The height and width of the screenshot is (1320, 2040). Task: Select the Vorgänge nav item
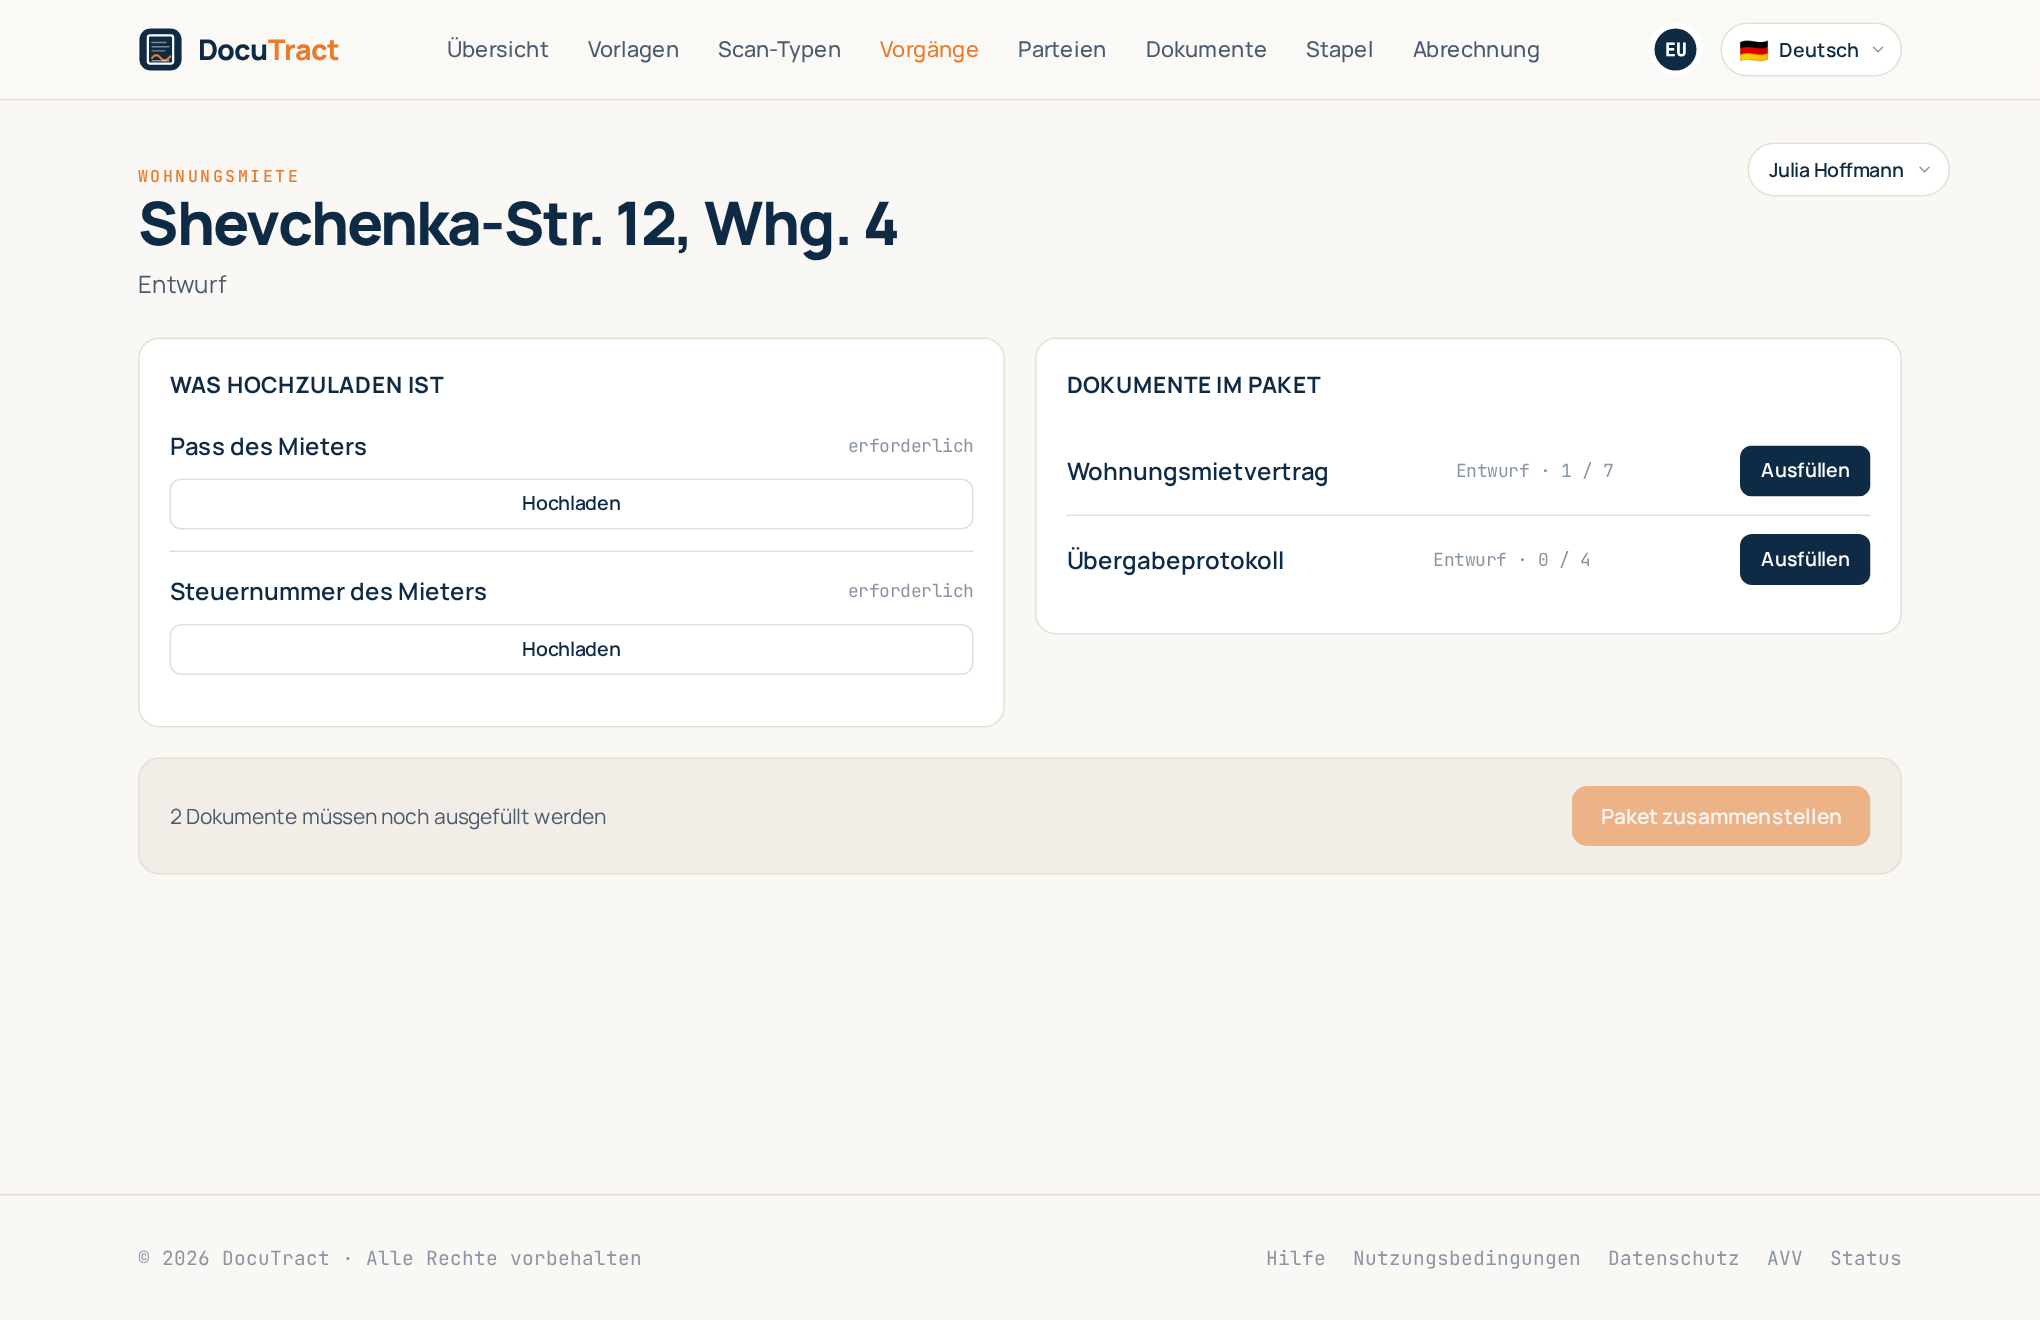click(x=929, y=49)
